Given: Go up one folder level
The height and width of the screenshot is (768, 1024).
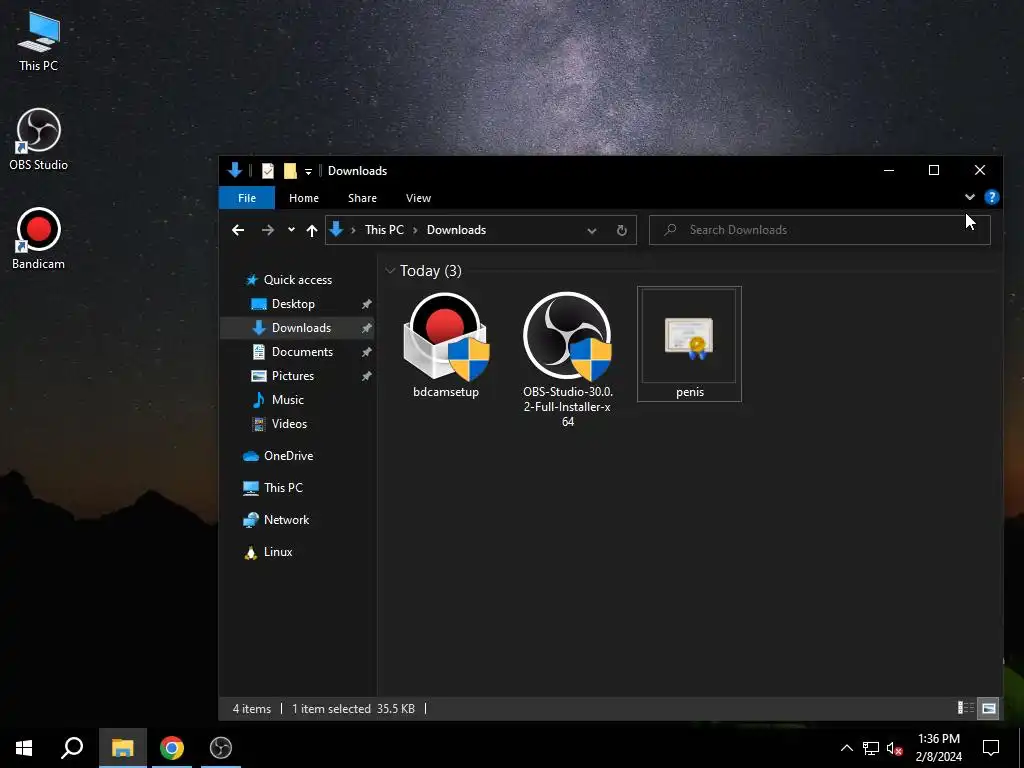Looking at the screenshot, I should pyautogui.click(x=312, y=230).
